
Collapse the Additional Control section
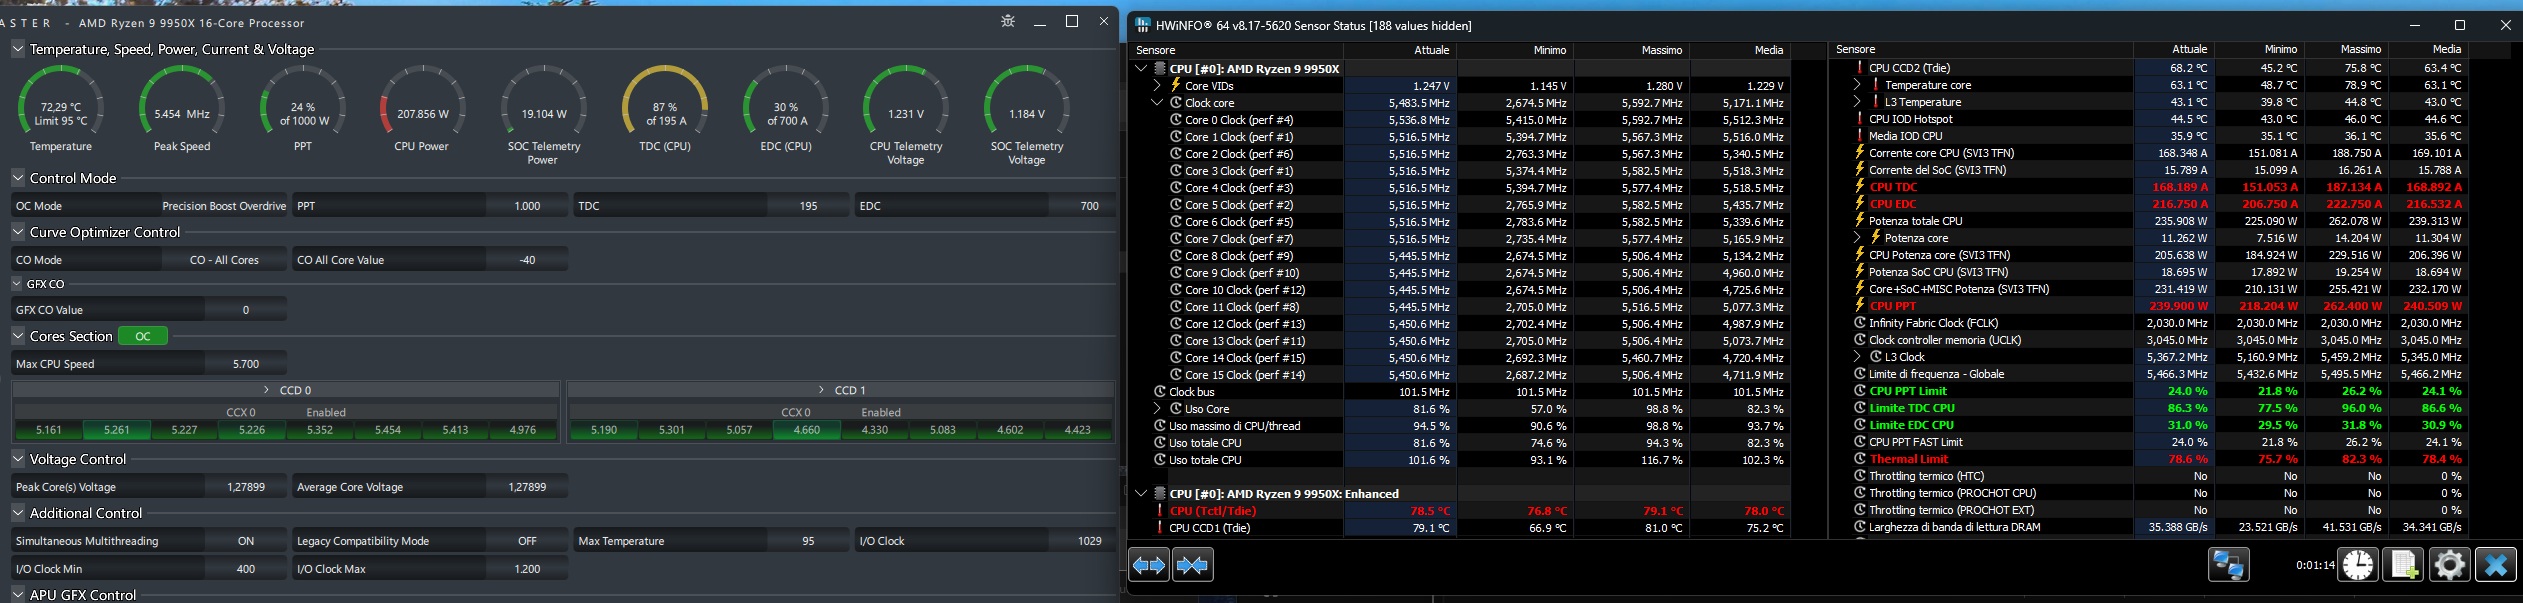pyautogui.click(x=18, y=513)
